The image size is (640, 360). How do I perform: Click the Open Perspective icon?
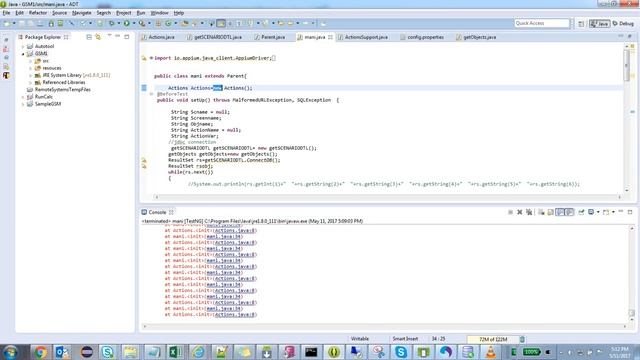[x=581, y=24]
